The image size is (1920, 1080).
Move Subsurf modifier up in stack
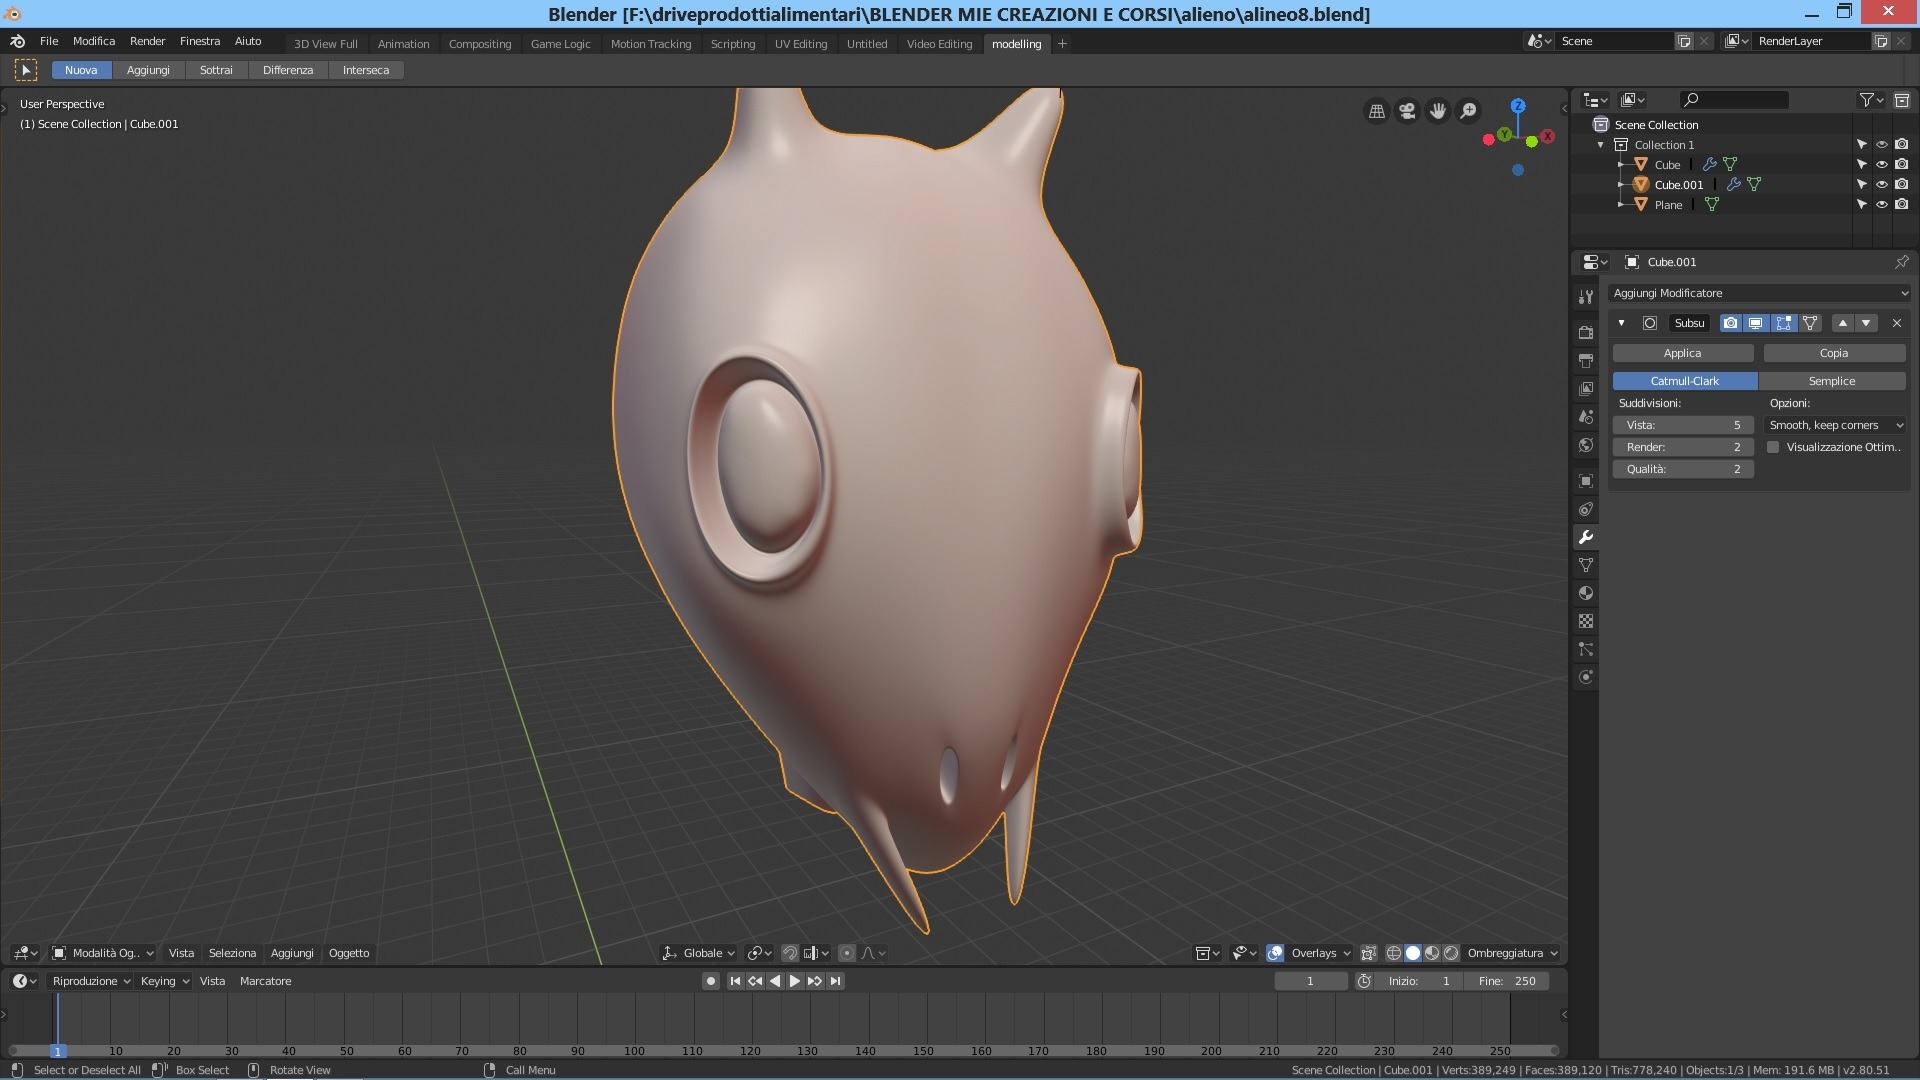point(1843,323)
